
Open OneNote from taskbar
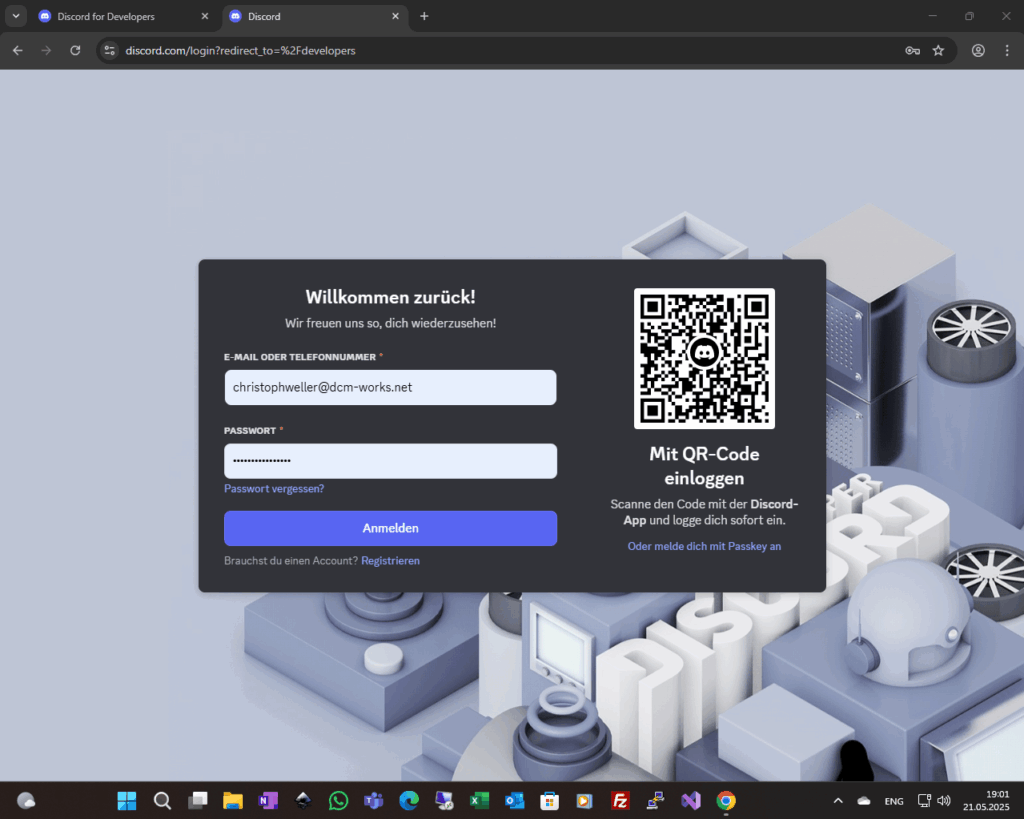click(x=268, y=801)
